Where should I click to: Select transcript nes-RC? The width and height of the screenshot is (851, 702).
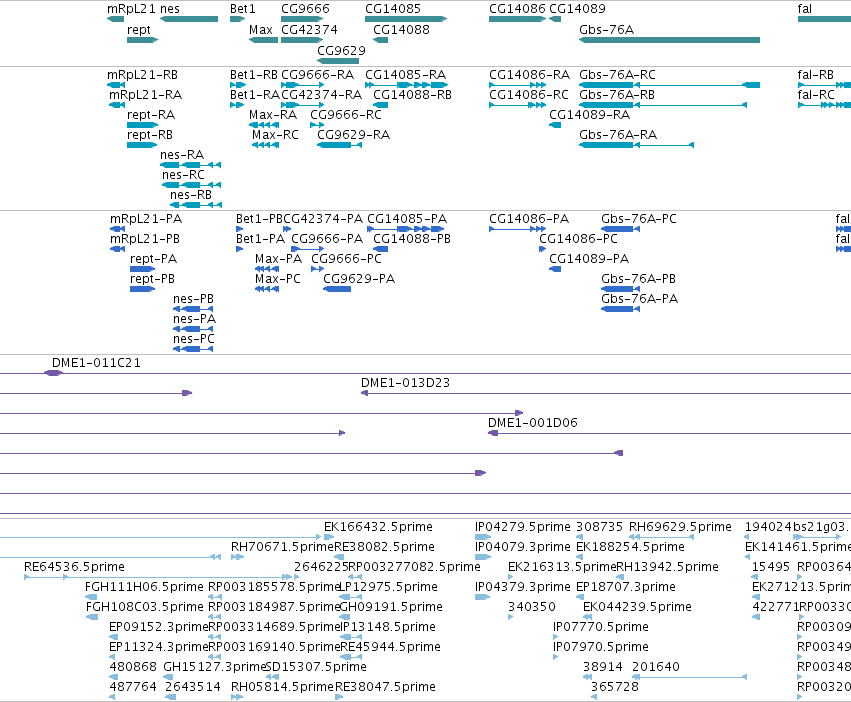click(x=183, y=175)
